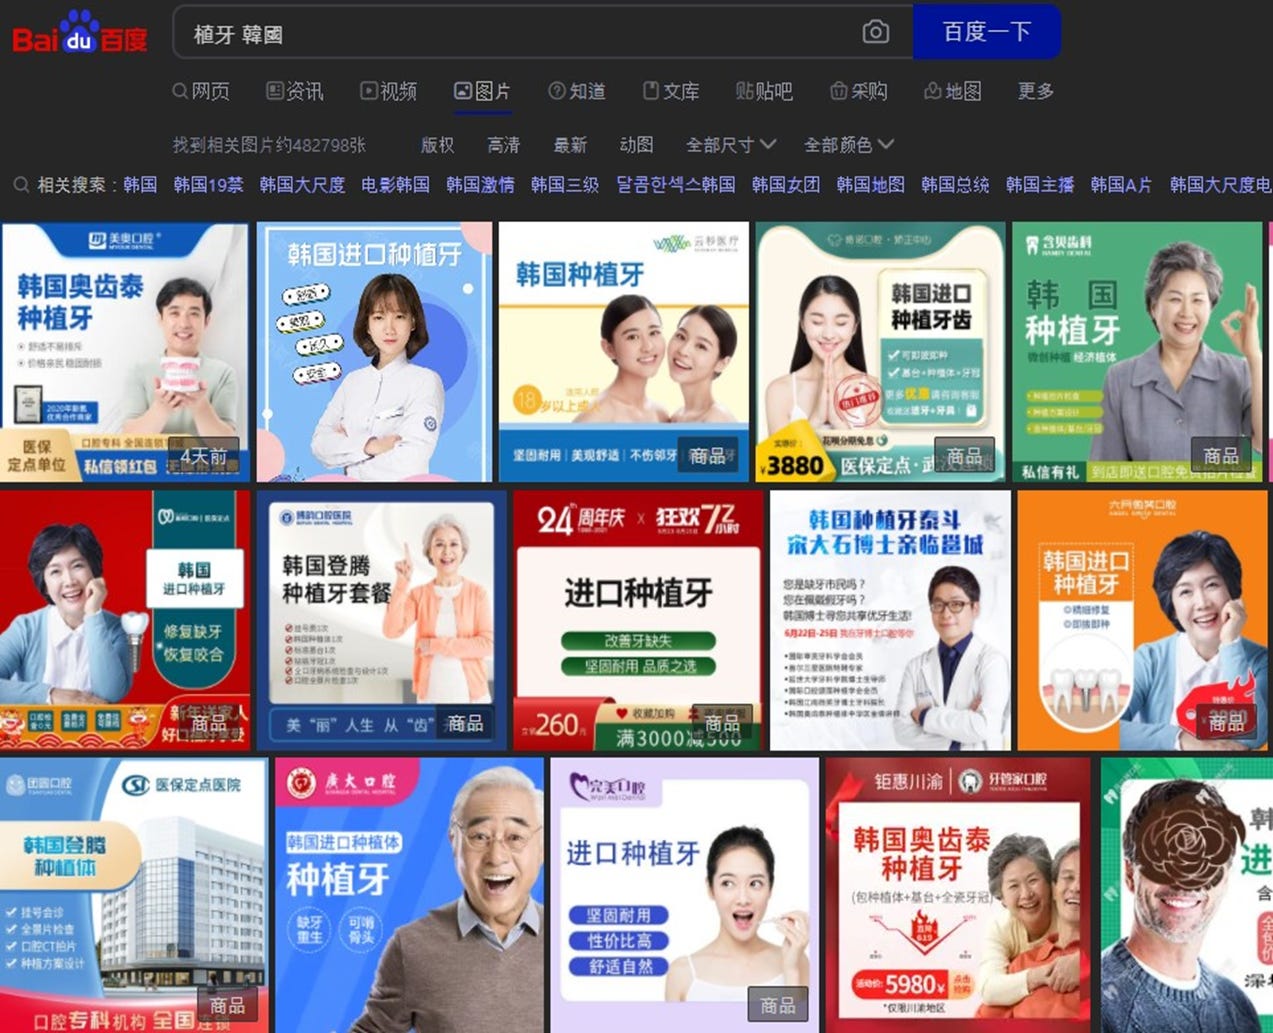Open the 康大口腔 种植牙 laughing man image
This screenshot has width=1273, height=1033.
[x=409, y=895]
